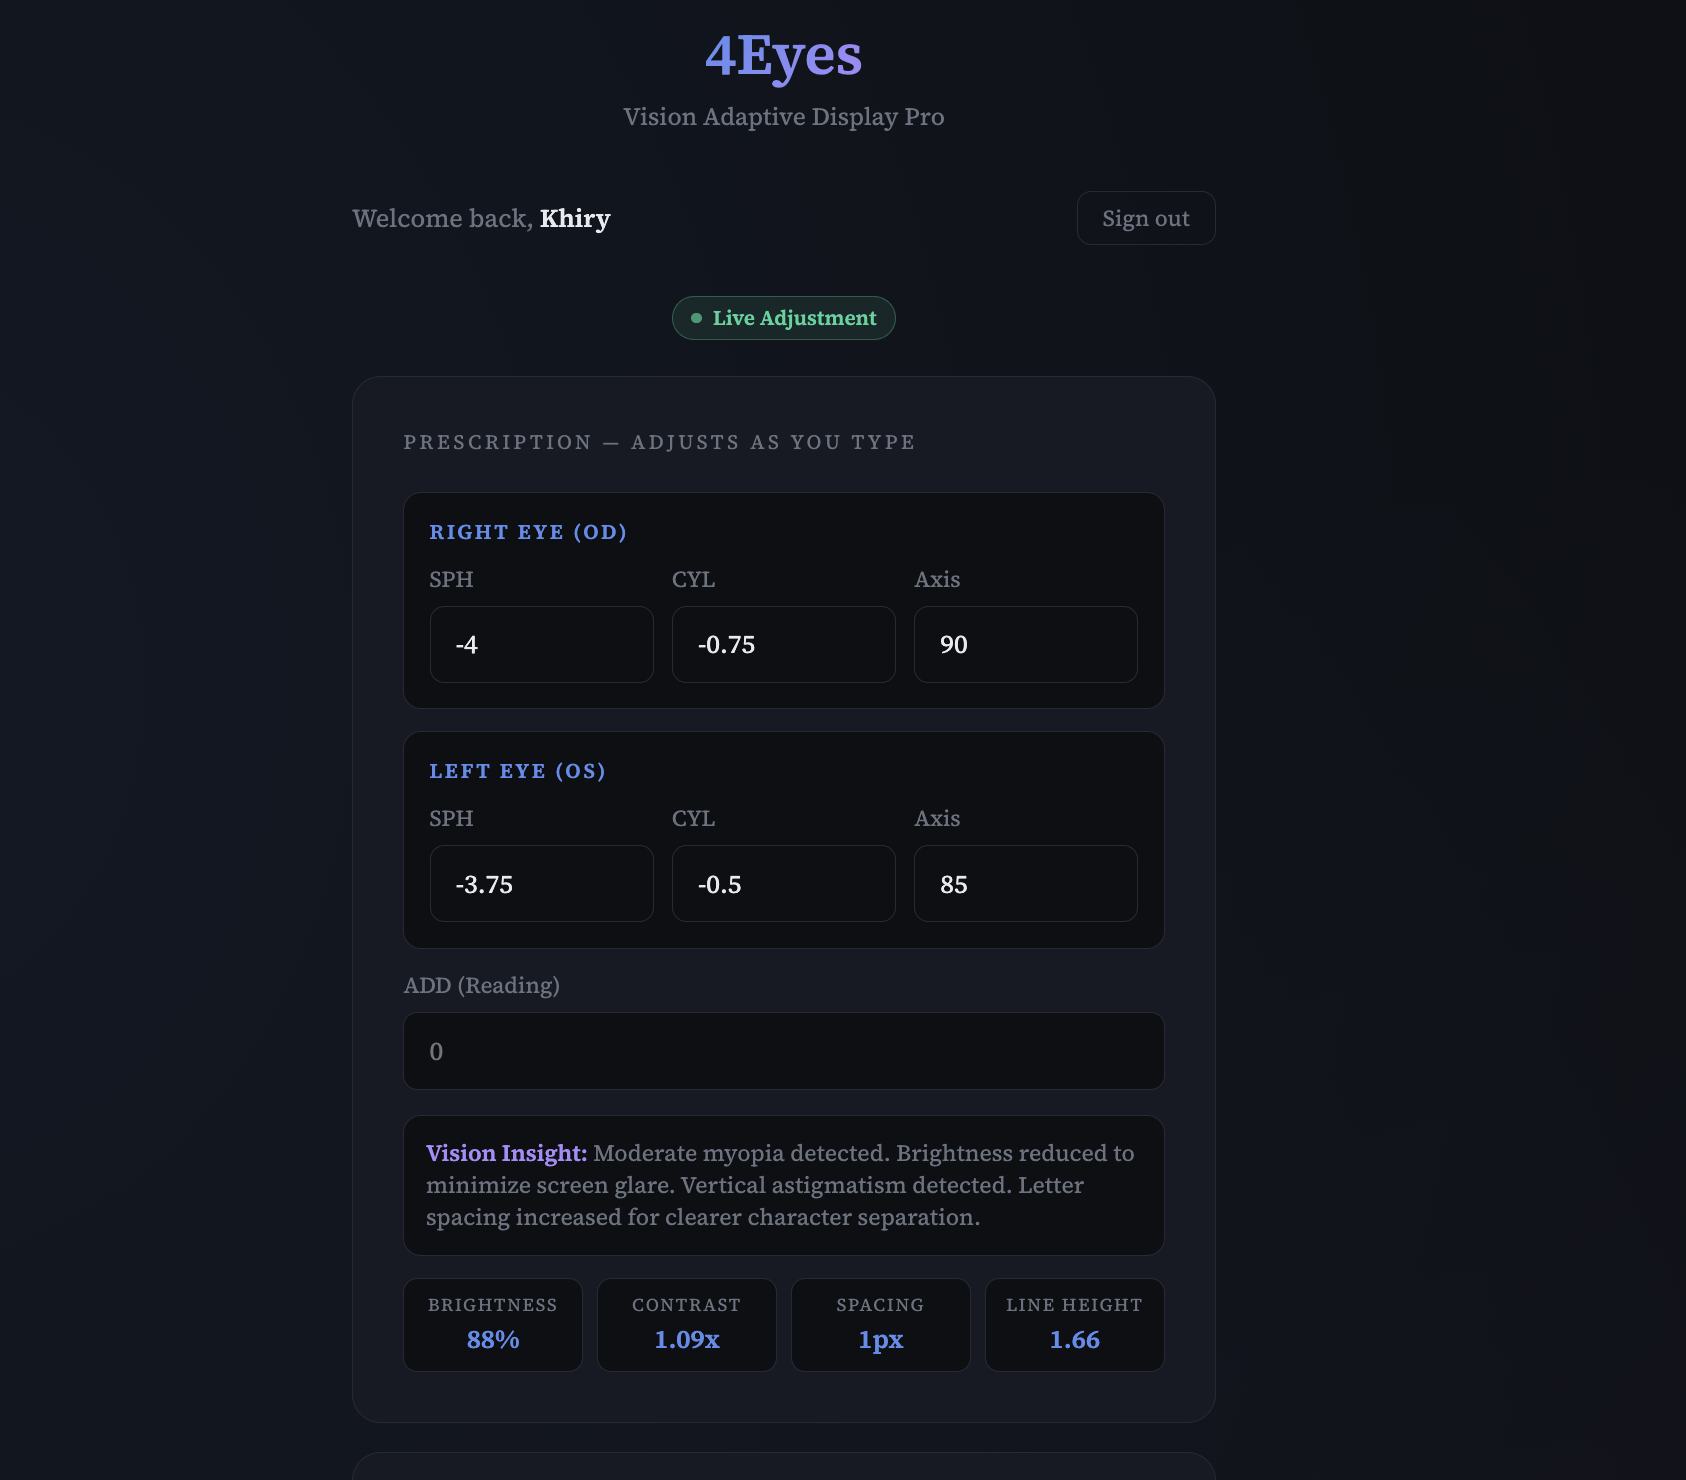The height and width of the screenshot is (1480, 1686).
Task: Edit the Left Eye Axis field
Action: [1026, 884]
